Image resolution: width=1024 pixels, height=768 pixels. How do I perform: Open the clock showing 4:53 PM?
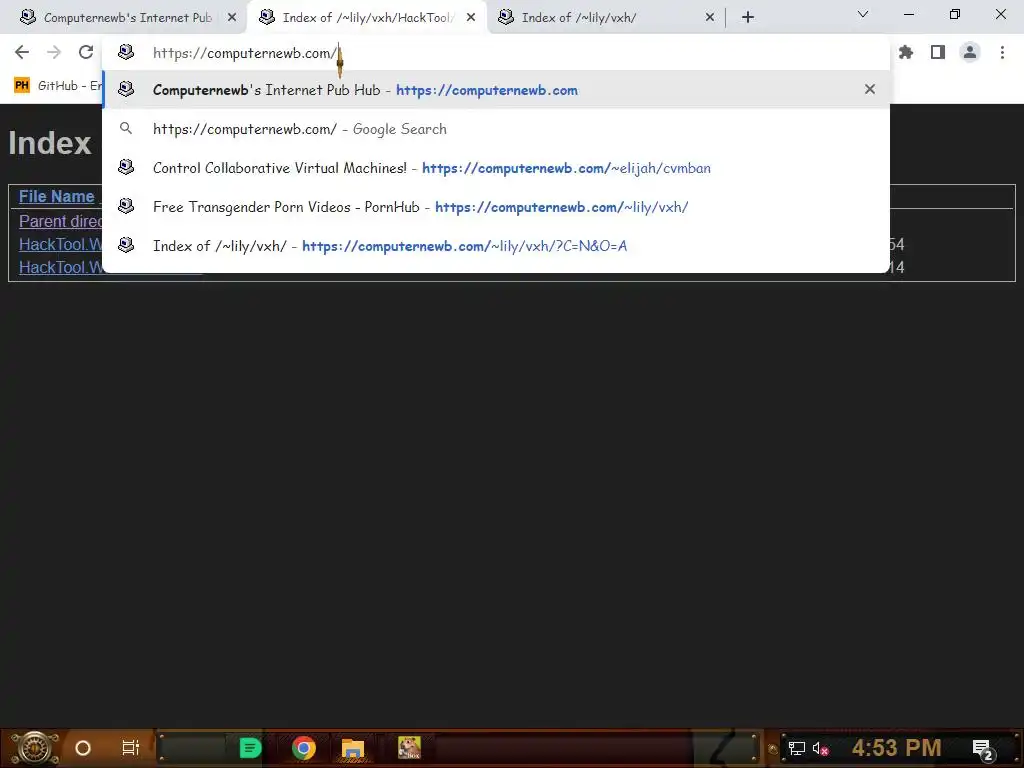point(896,748)
